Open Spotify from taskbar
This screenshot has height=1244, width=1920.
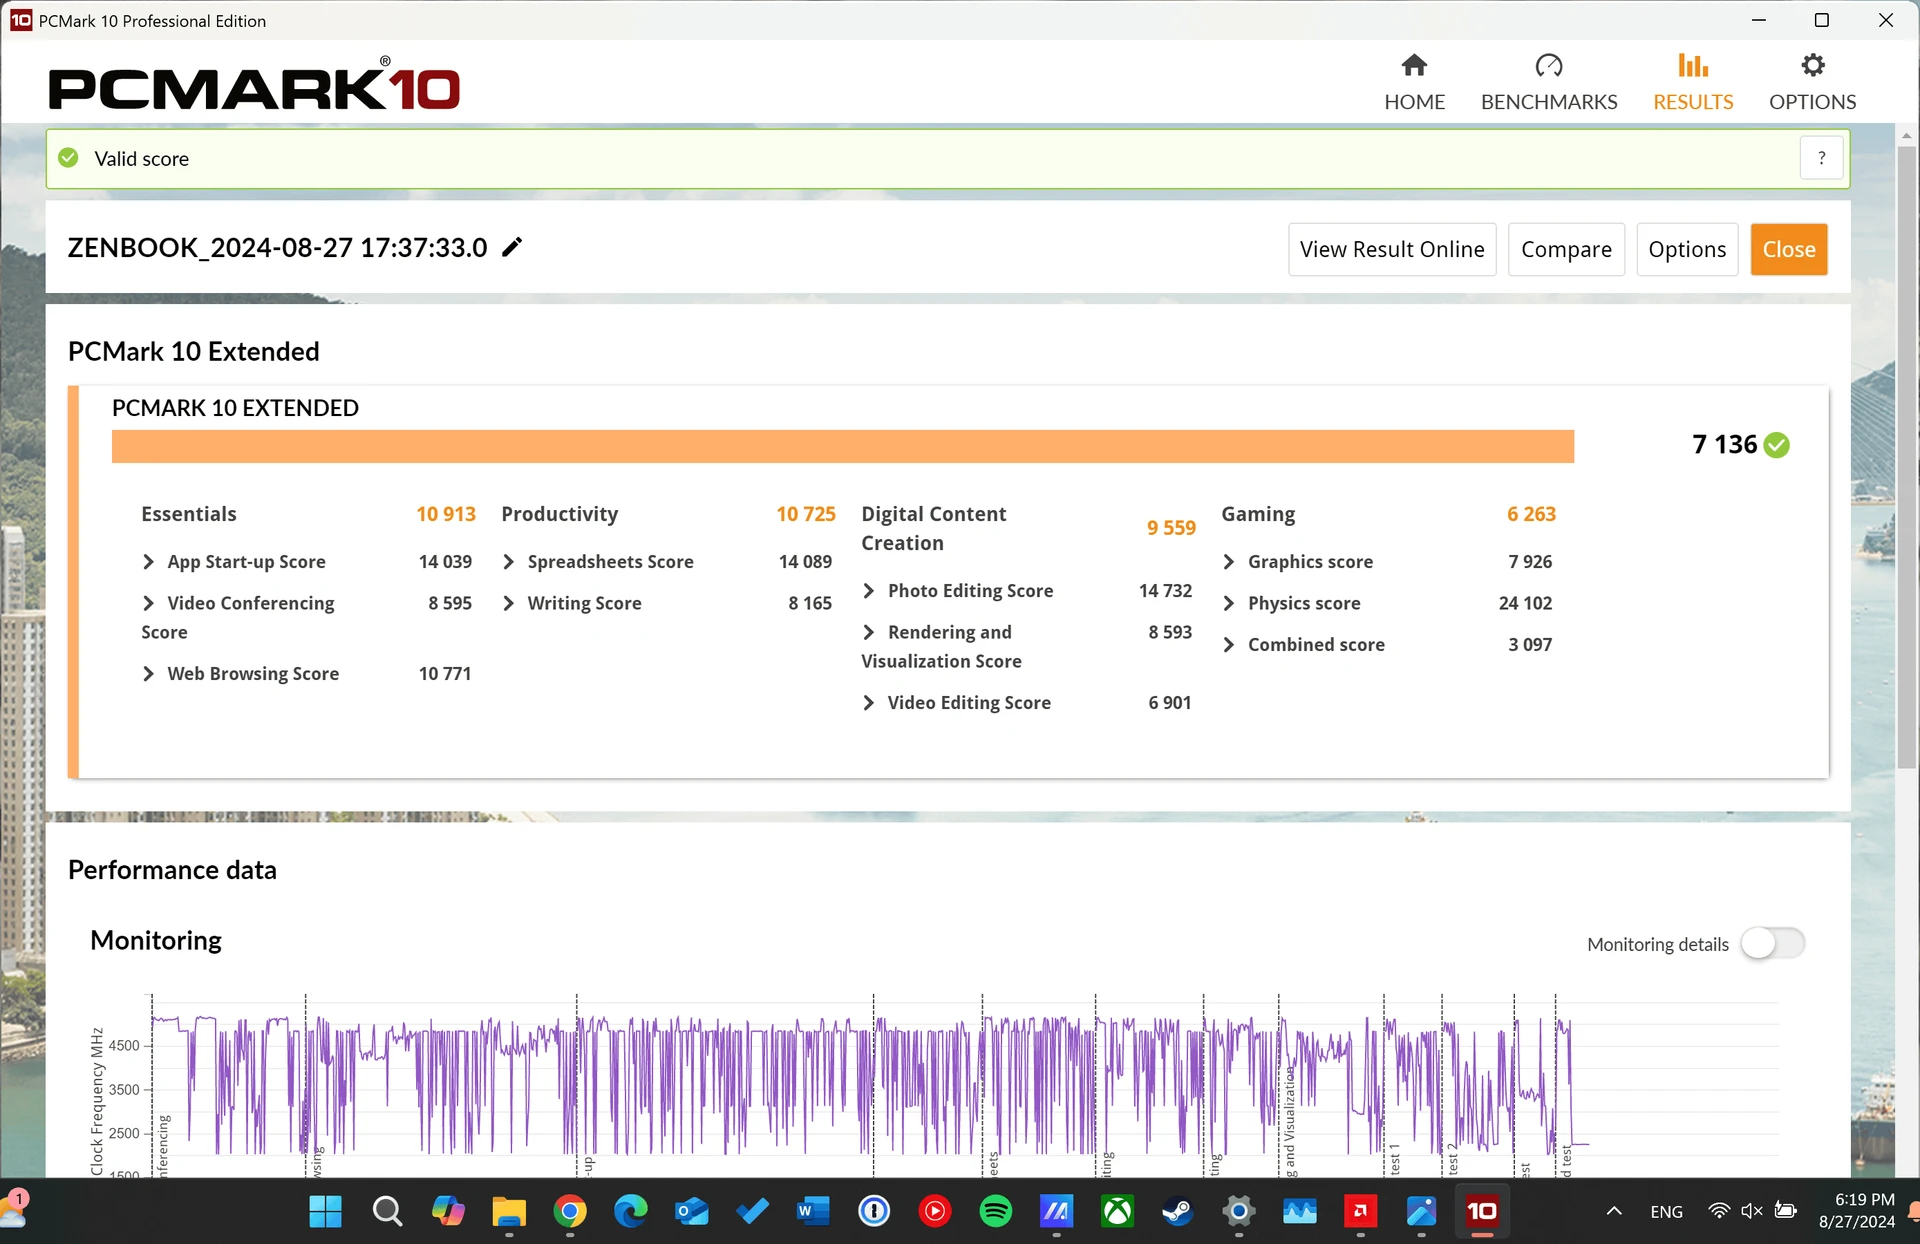996,1212
